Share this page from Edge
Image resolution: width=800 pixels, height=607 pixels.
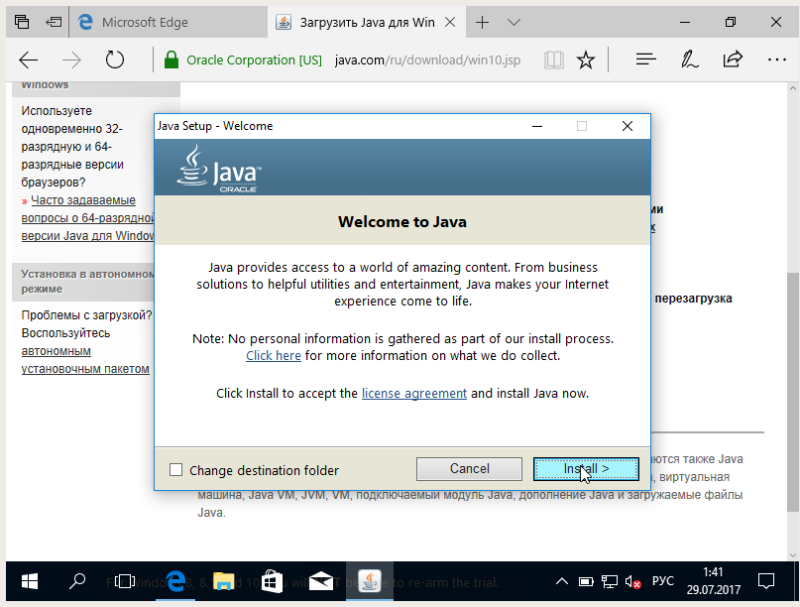(x=733, y=60)
